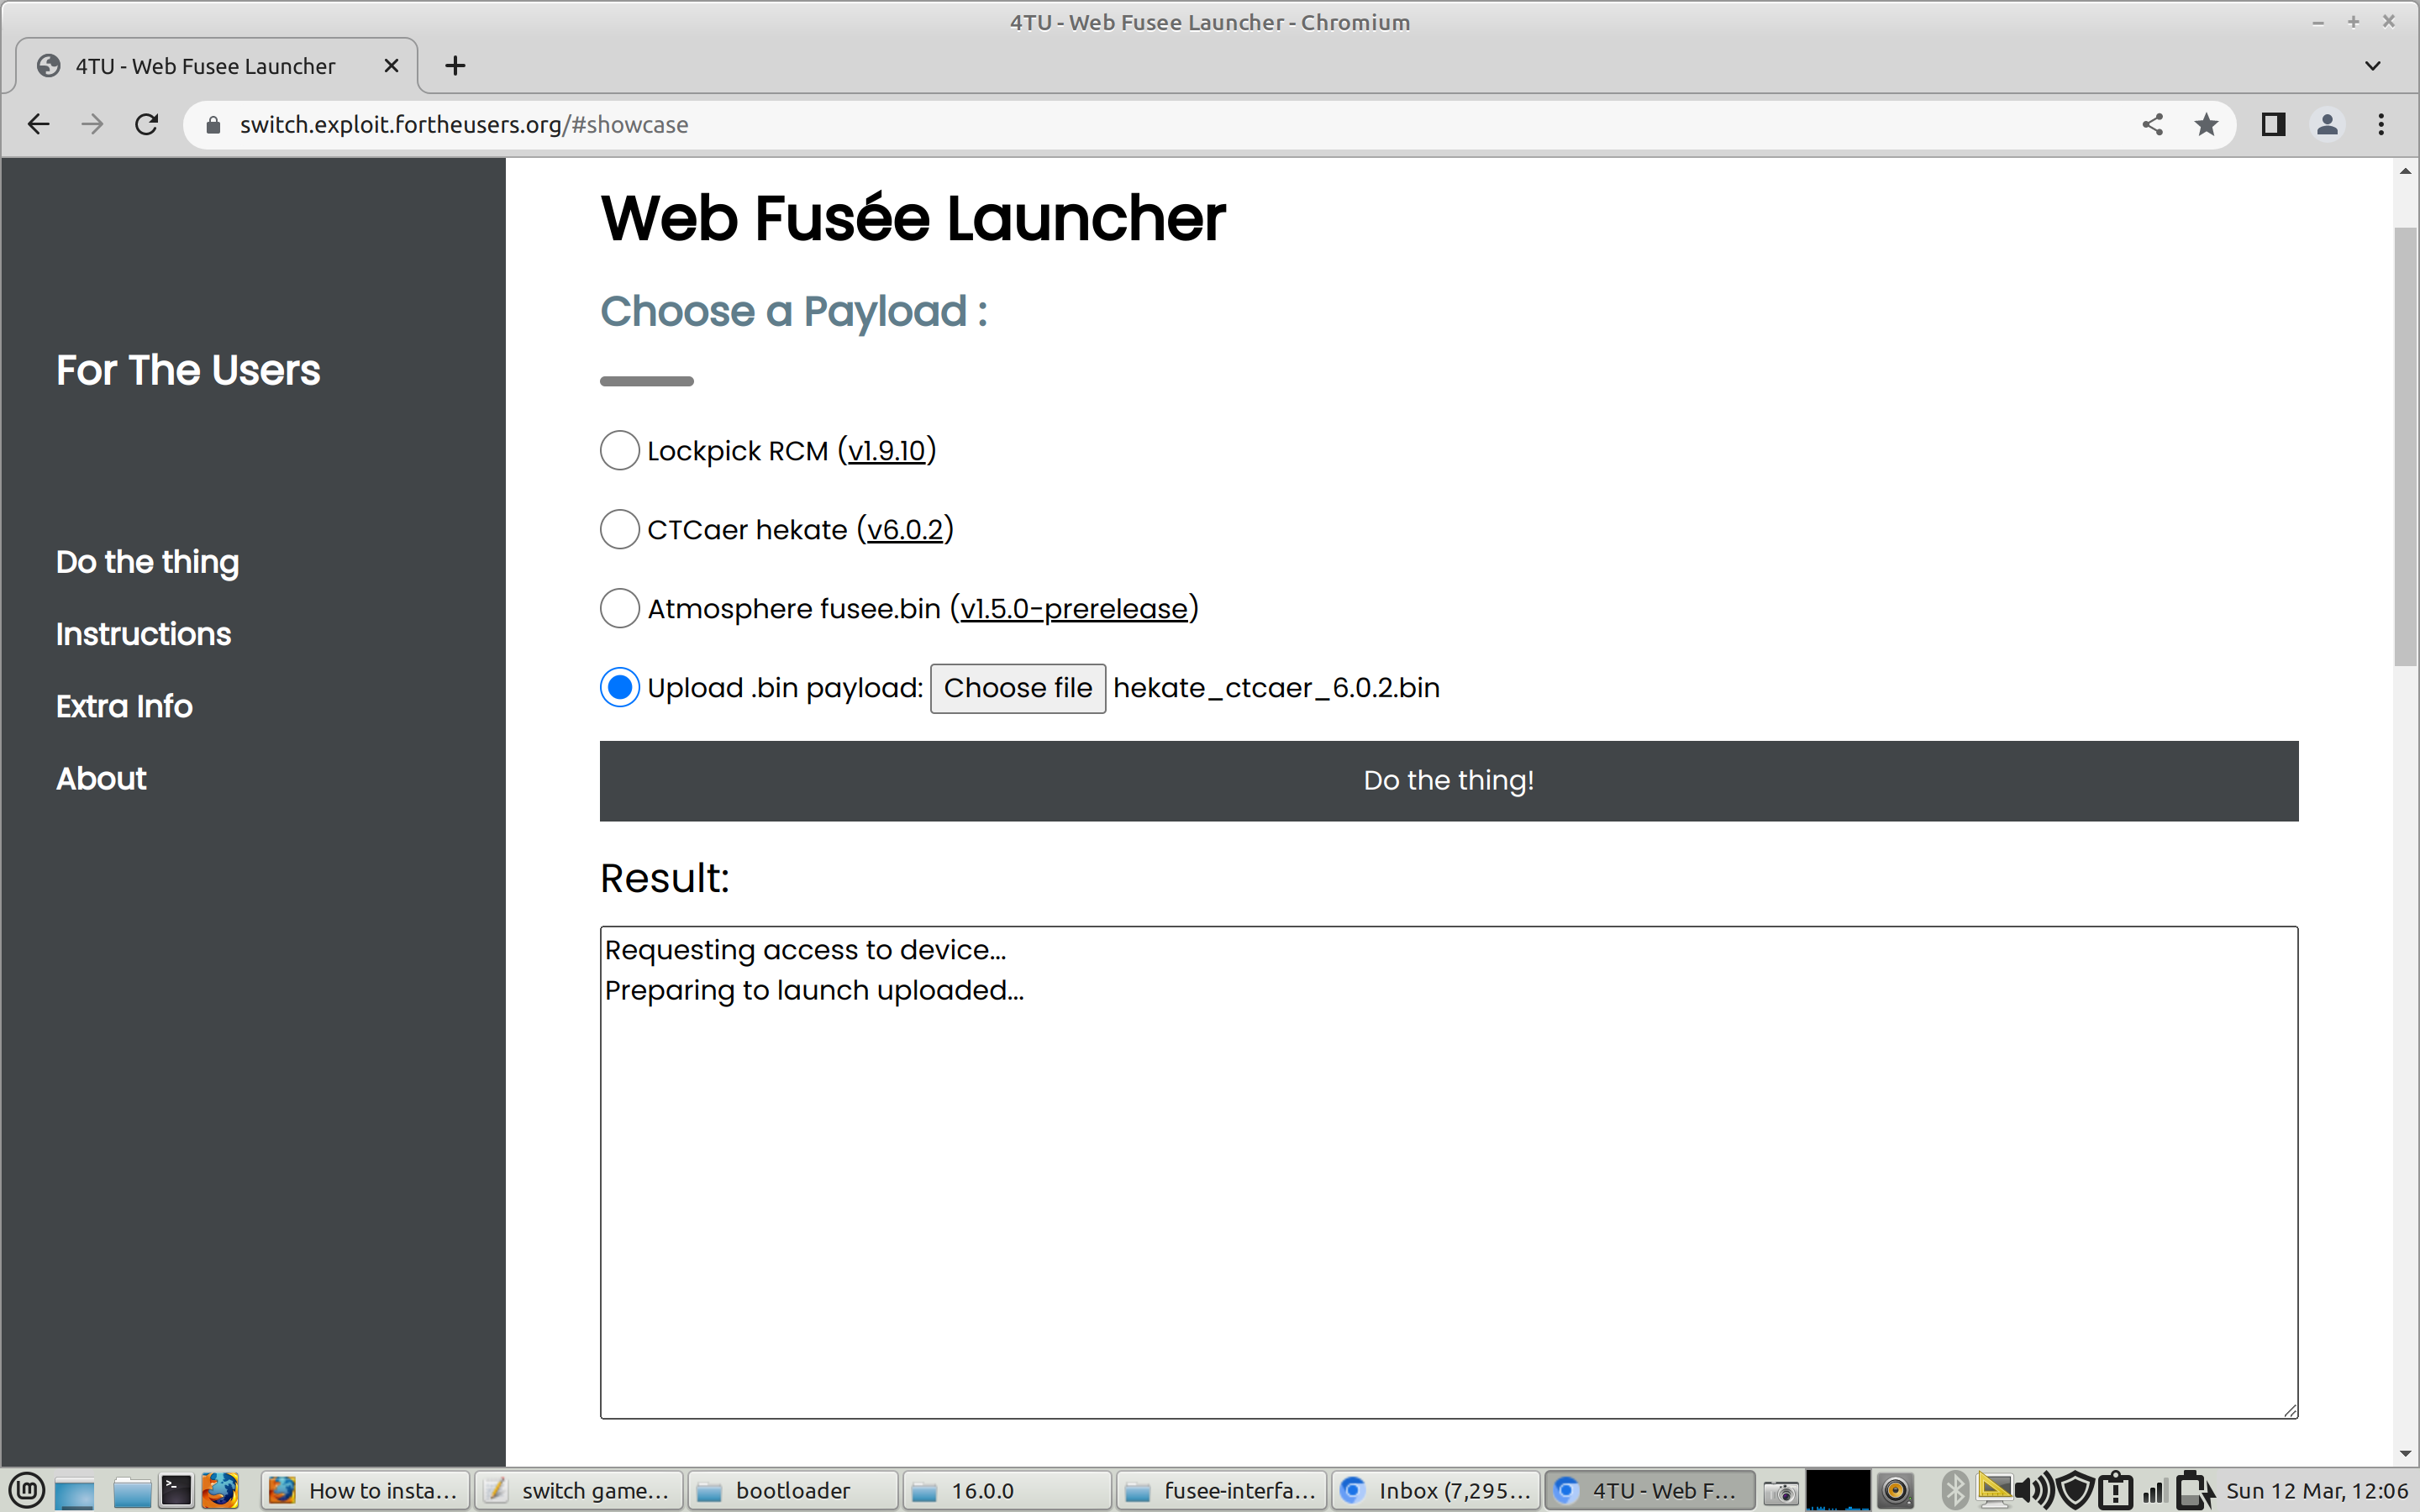2420x1512 pixels.
Task: Open Chromium's three-dot menu
Action: (x=2381, y=124)
